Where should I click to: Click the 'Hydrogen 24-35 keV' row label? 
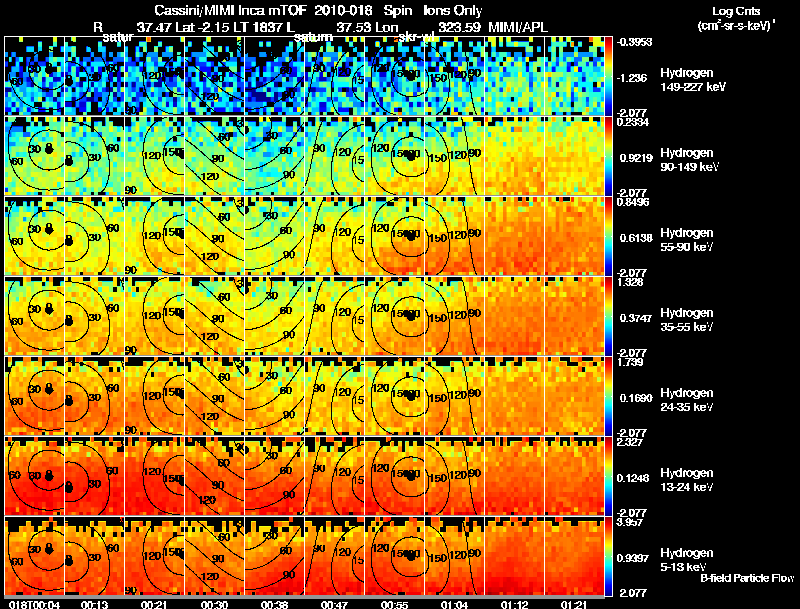(x=687, y=400)
